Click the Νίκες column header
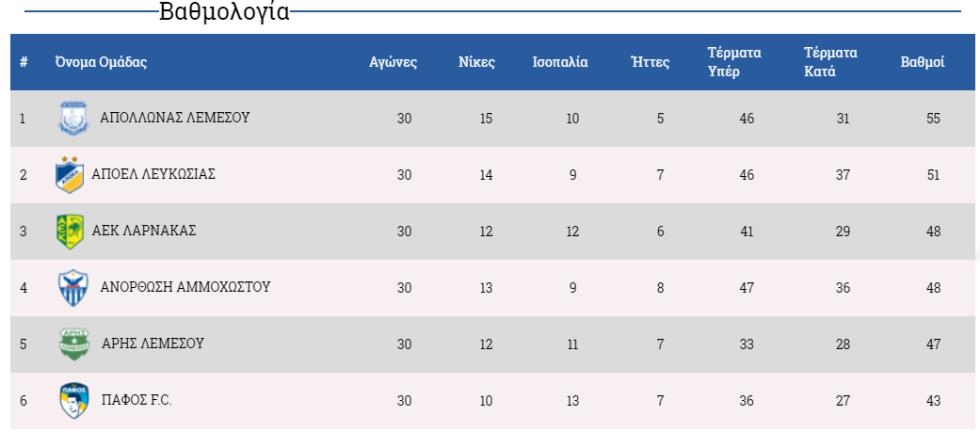 477,62
